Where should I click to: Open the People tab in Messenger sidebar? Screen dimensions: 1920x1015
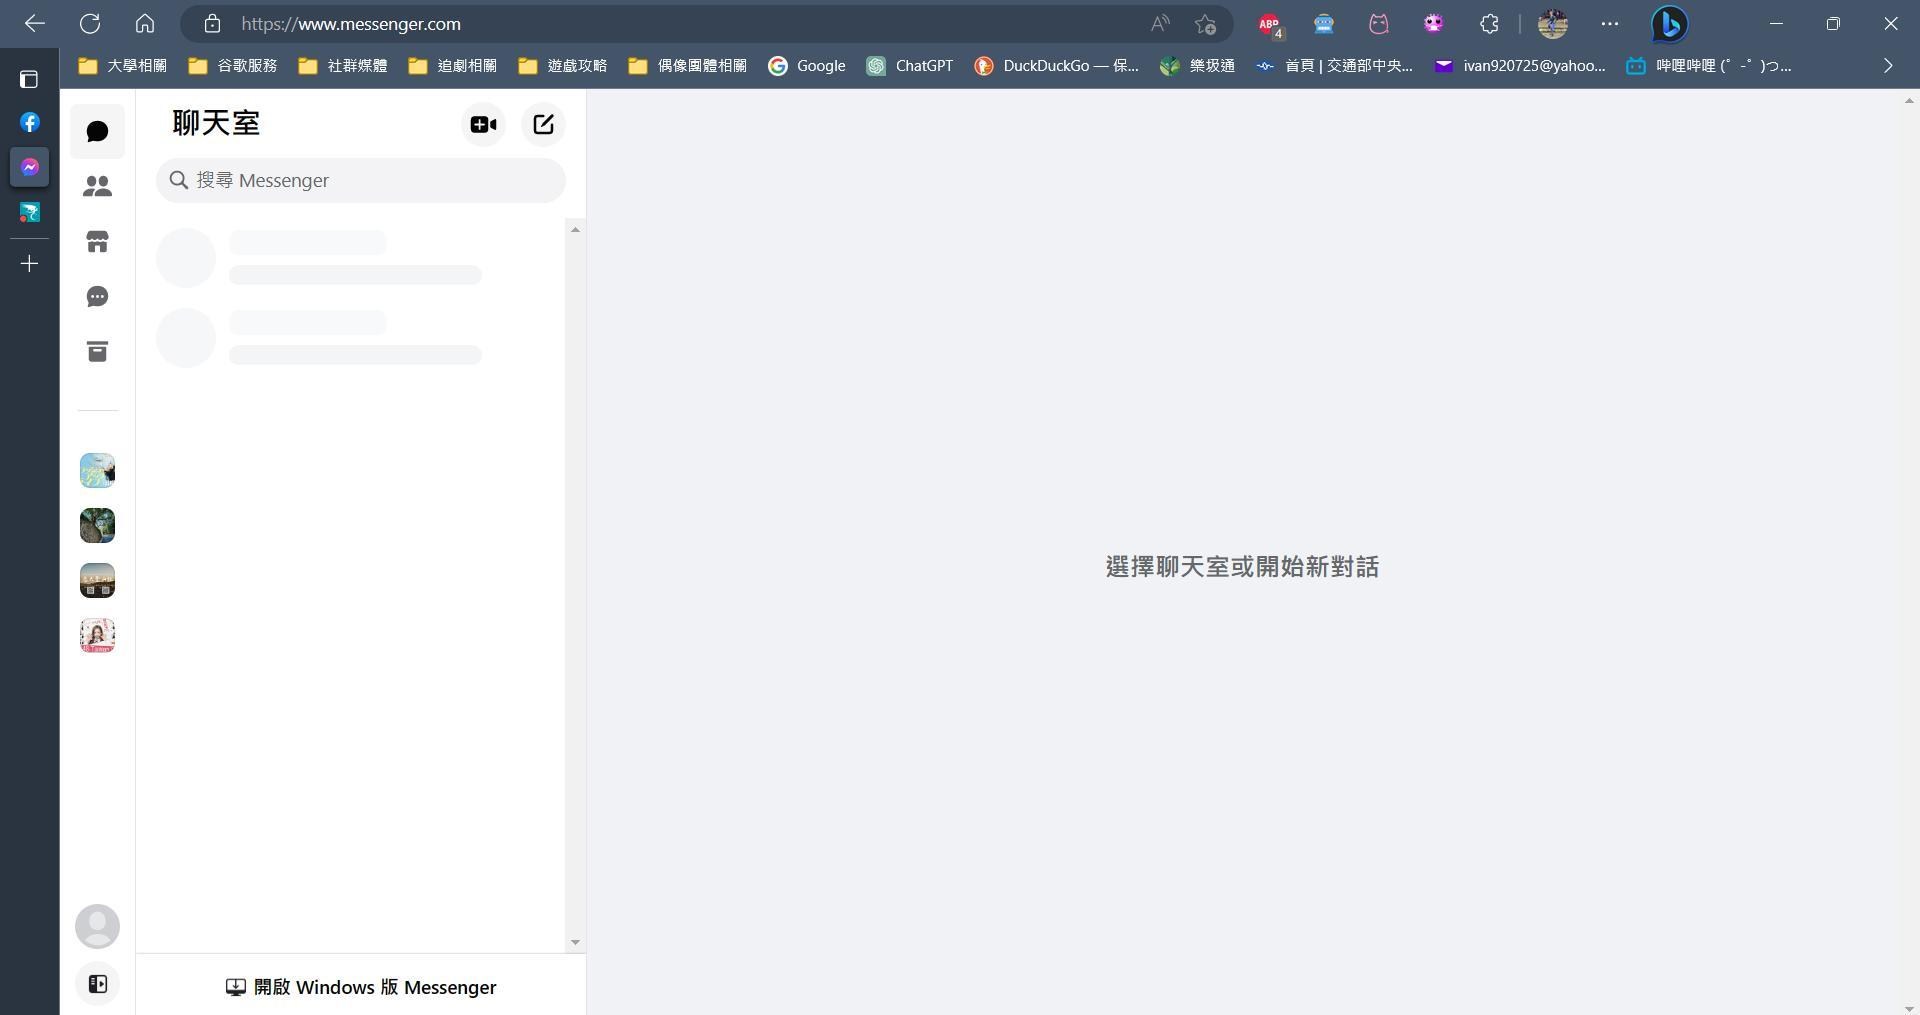tap(97, 185)
